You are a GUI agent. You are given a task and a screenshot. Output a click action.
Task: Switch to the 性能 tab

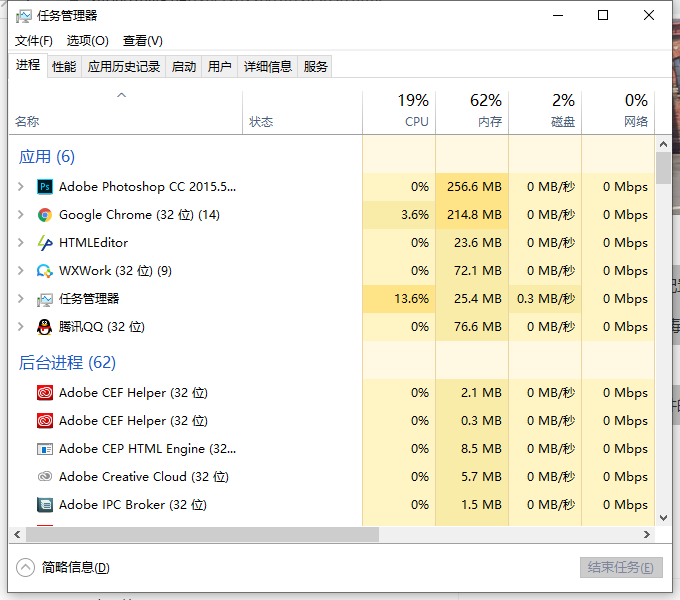click(x=64, y=67)
